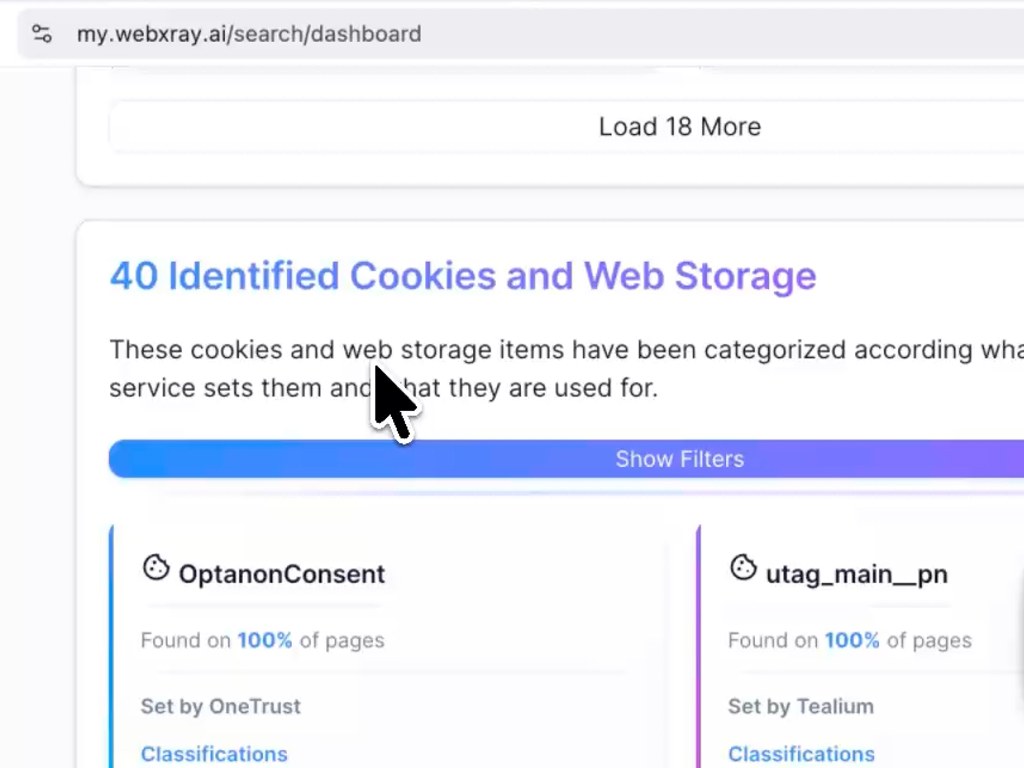Click the 100% value in OptanonConsent card
This screenshot has height=768, width=1024.
pyautogui.click(x=265, y=640)
